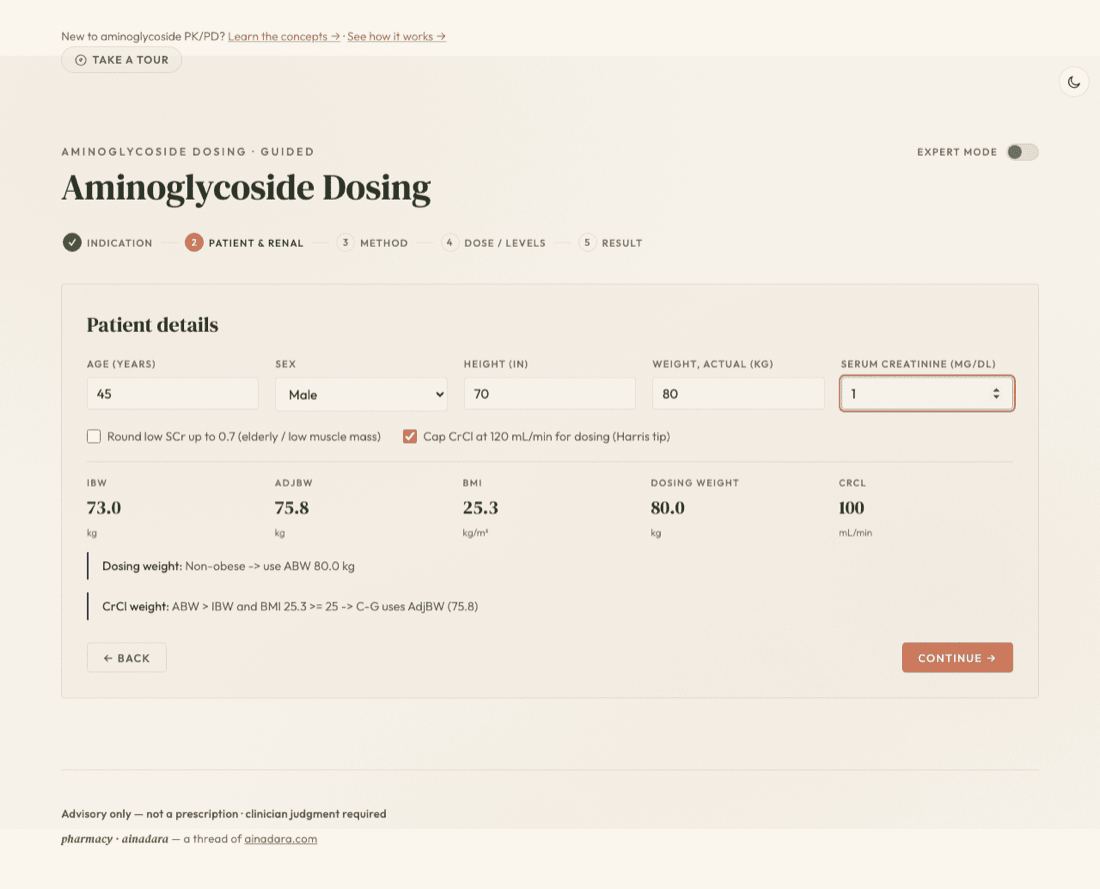1100x889 pixels.
Task: Click the CrCl weight explanation note
Action: (x=290, y=606)
